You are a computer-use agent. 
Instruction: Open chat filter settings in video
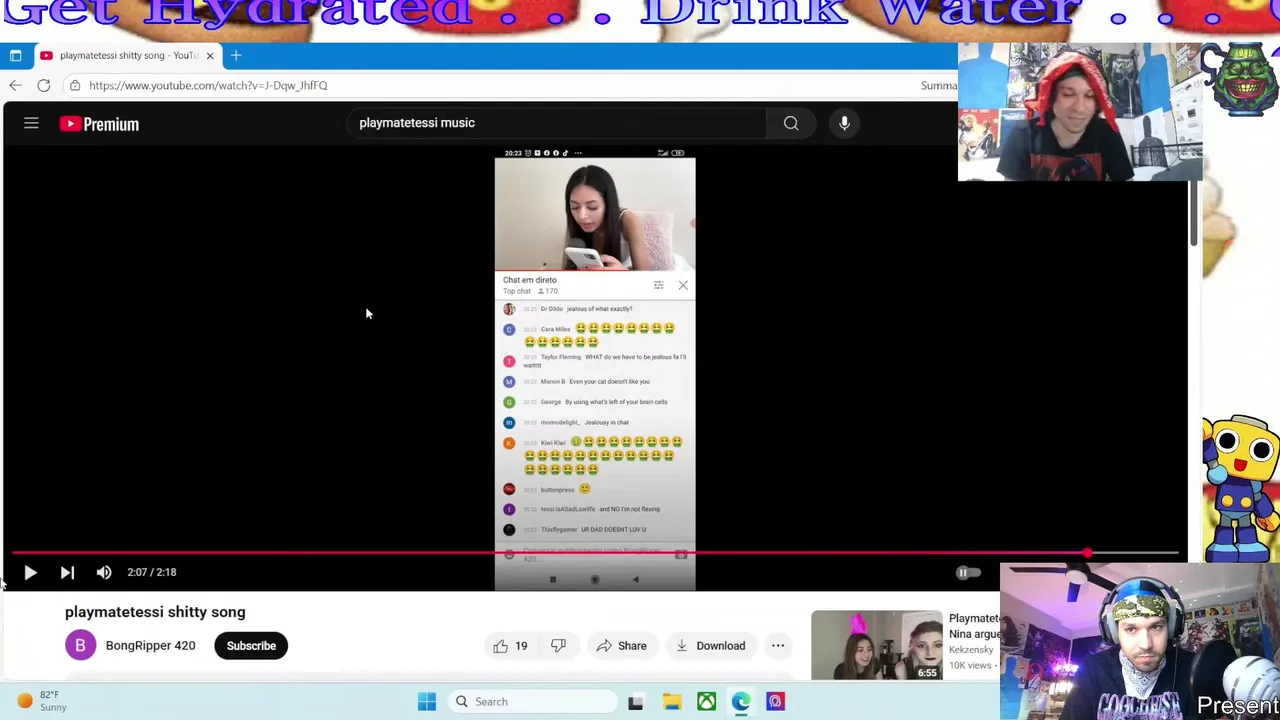pyautogui.click(x=658, y=286)
